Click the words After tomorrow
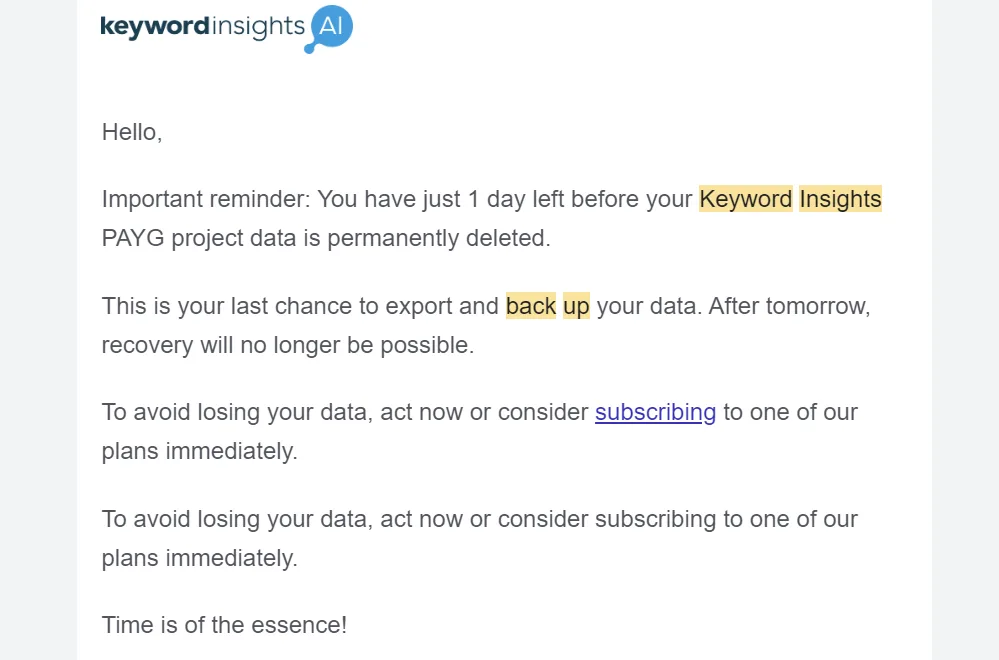 (789, 306)
